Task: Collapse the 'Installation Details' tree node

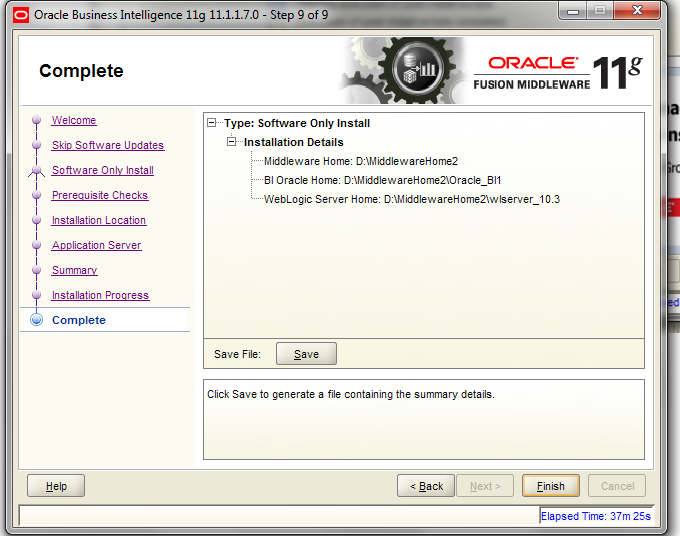Action: (x=232, y=142)
